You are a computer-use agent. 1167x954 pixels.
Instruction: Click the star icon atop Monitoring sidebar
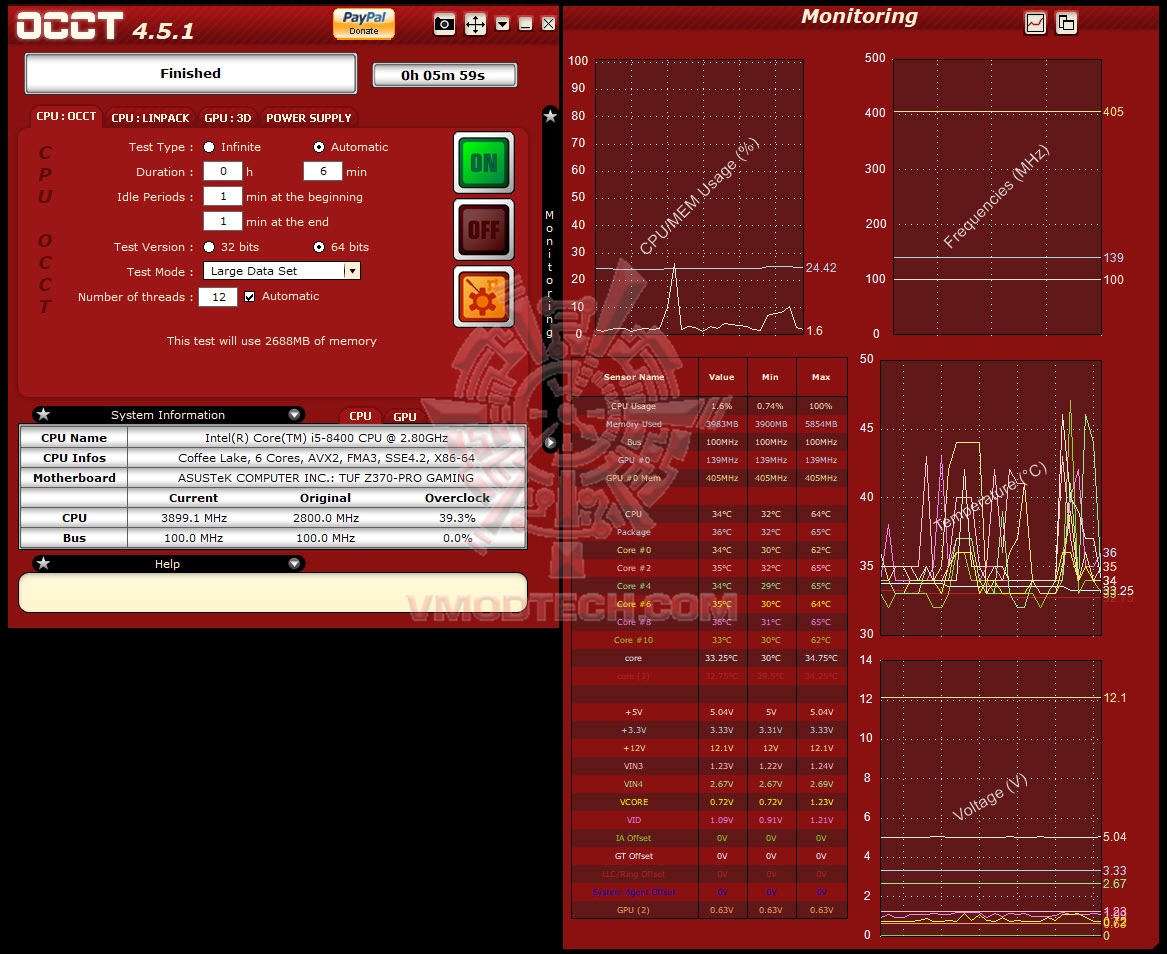tap(550, 115)
